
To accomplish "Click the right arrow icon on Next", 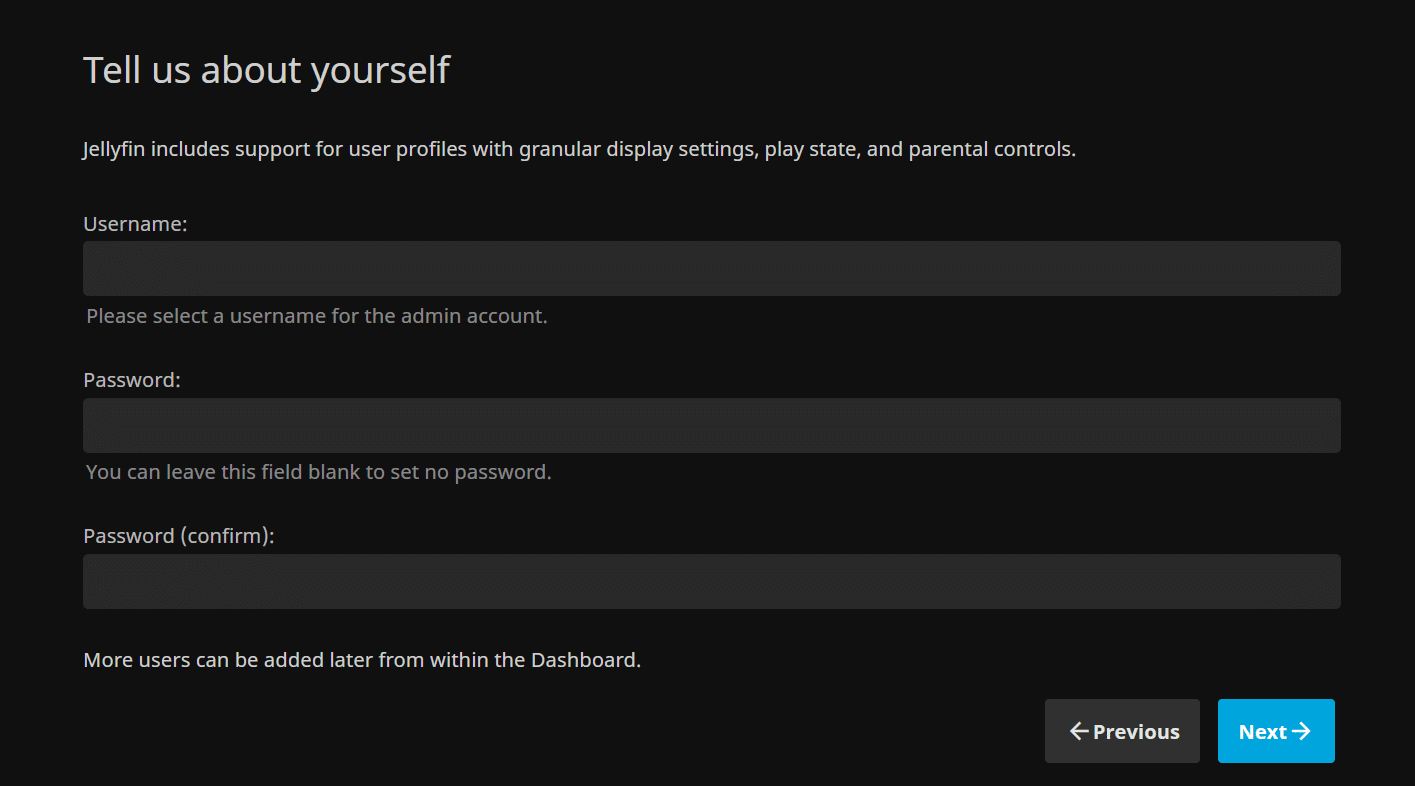I will click(x=1301, y=731).
